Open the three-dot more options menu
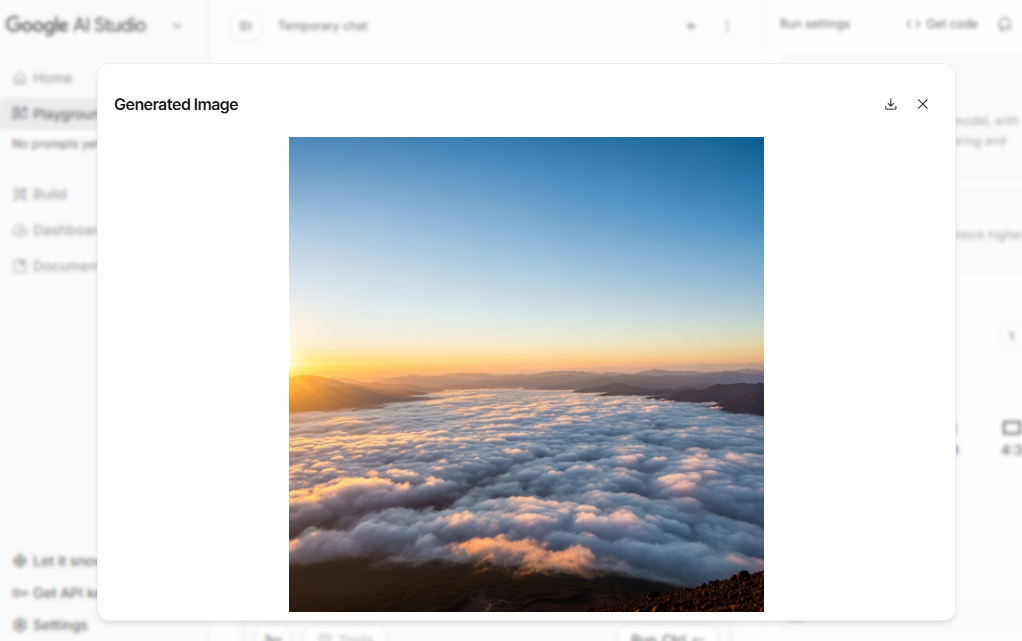The image size is (1022, 641). click(x=727, y=26)
